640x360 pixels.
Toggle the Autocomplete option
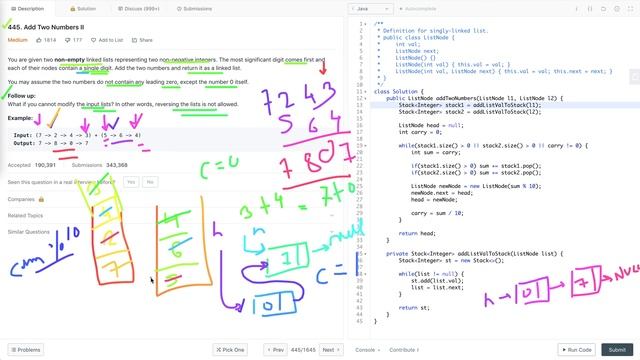(418, 9)
